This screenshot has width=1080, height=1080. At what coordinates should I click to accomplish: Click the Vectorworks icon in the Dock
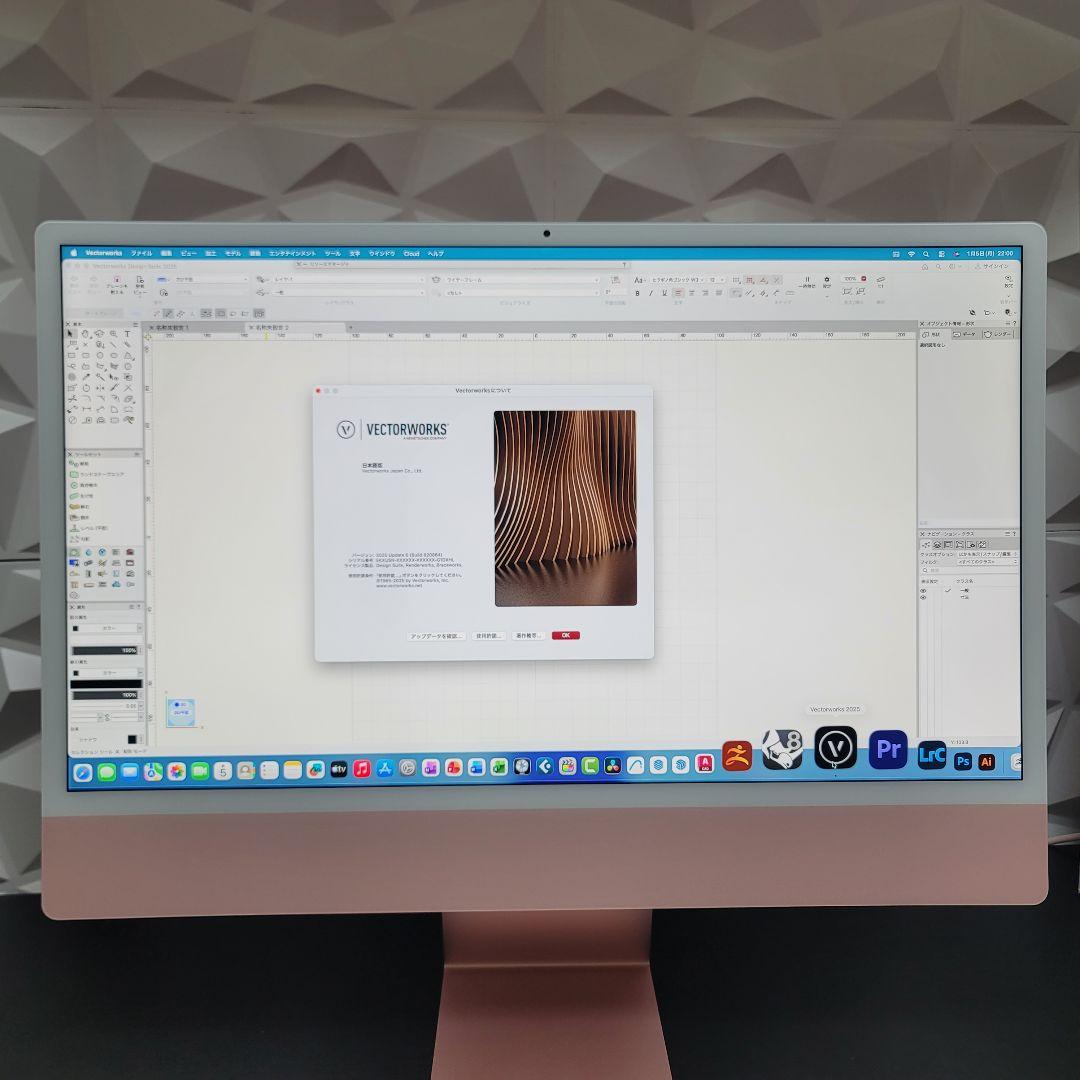[836, 750]
